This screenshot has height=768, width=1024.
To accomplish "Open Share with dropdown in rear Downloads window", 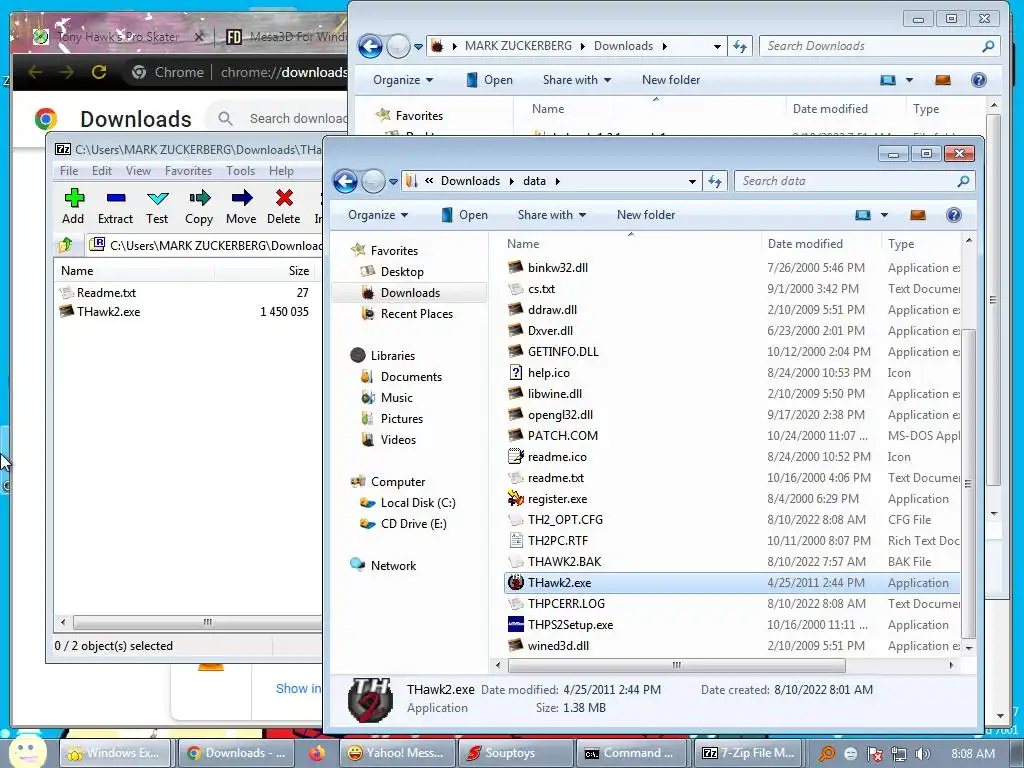I will pyautogui.click(x=577, y=80).
